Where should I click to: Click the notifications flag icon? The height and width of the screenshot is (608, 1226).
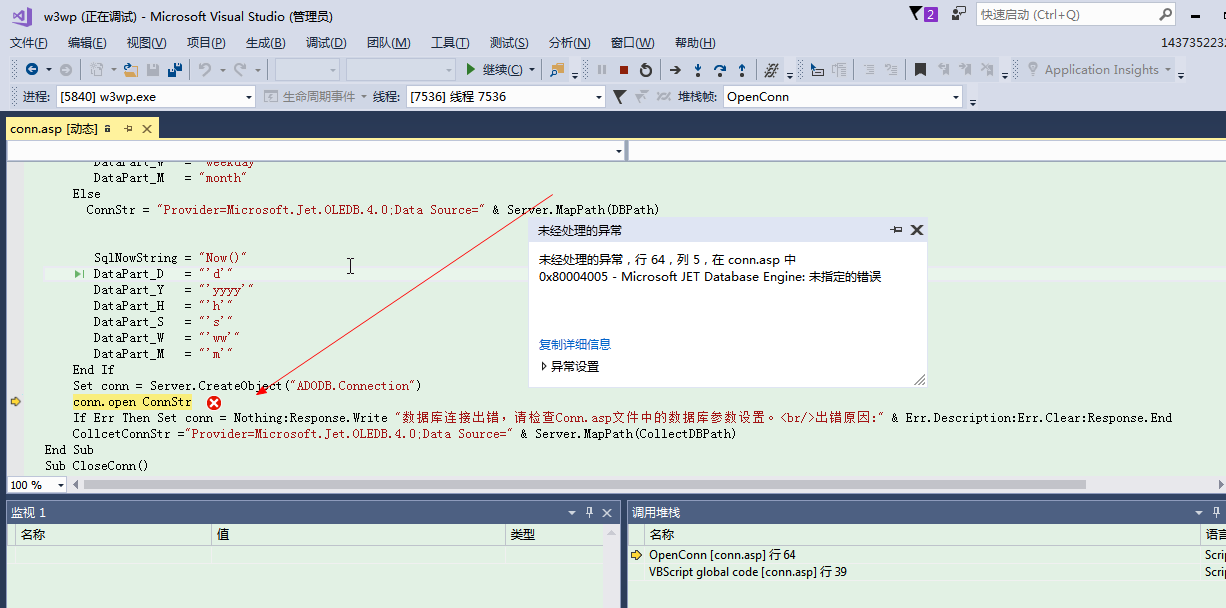[x=924, y=14]
